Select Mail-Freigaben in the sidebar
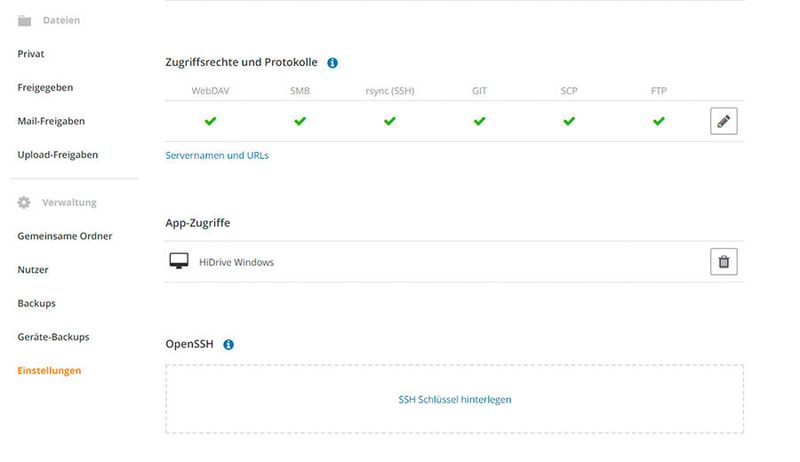800x462 pixels. click(x=51, y=121)
